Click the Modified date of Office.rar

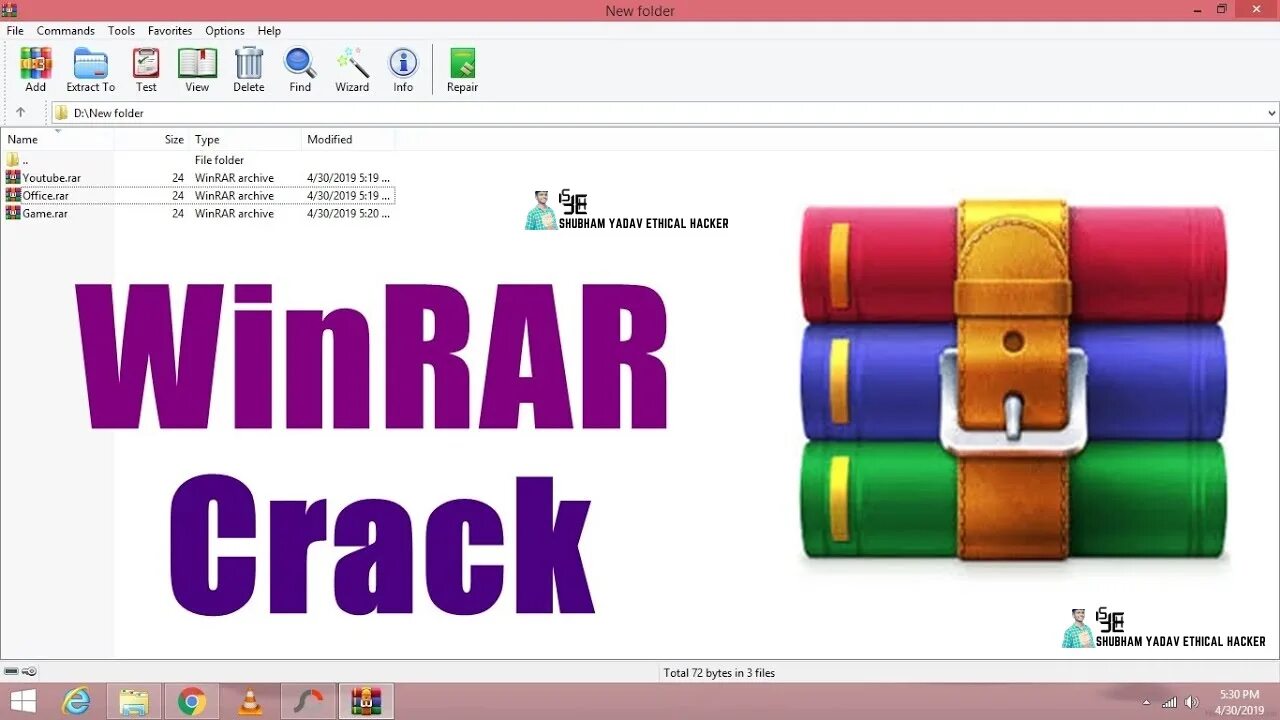tap(348, 196)
